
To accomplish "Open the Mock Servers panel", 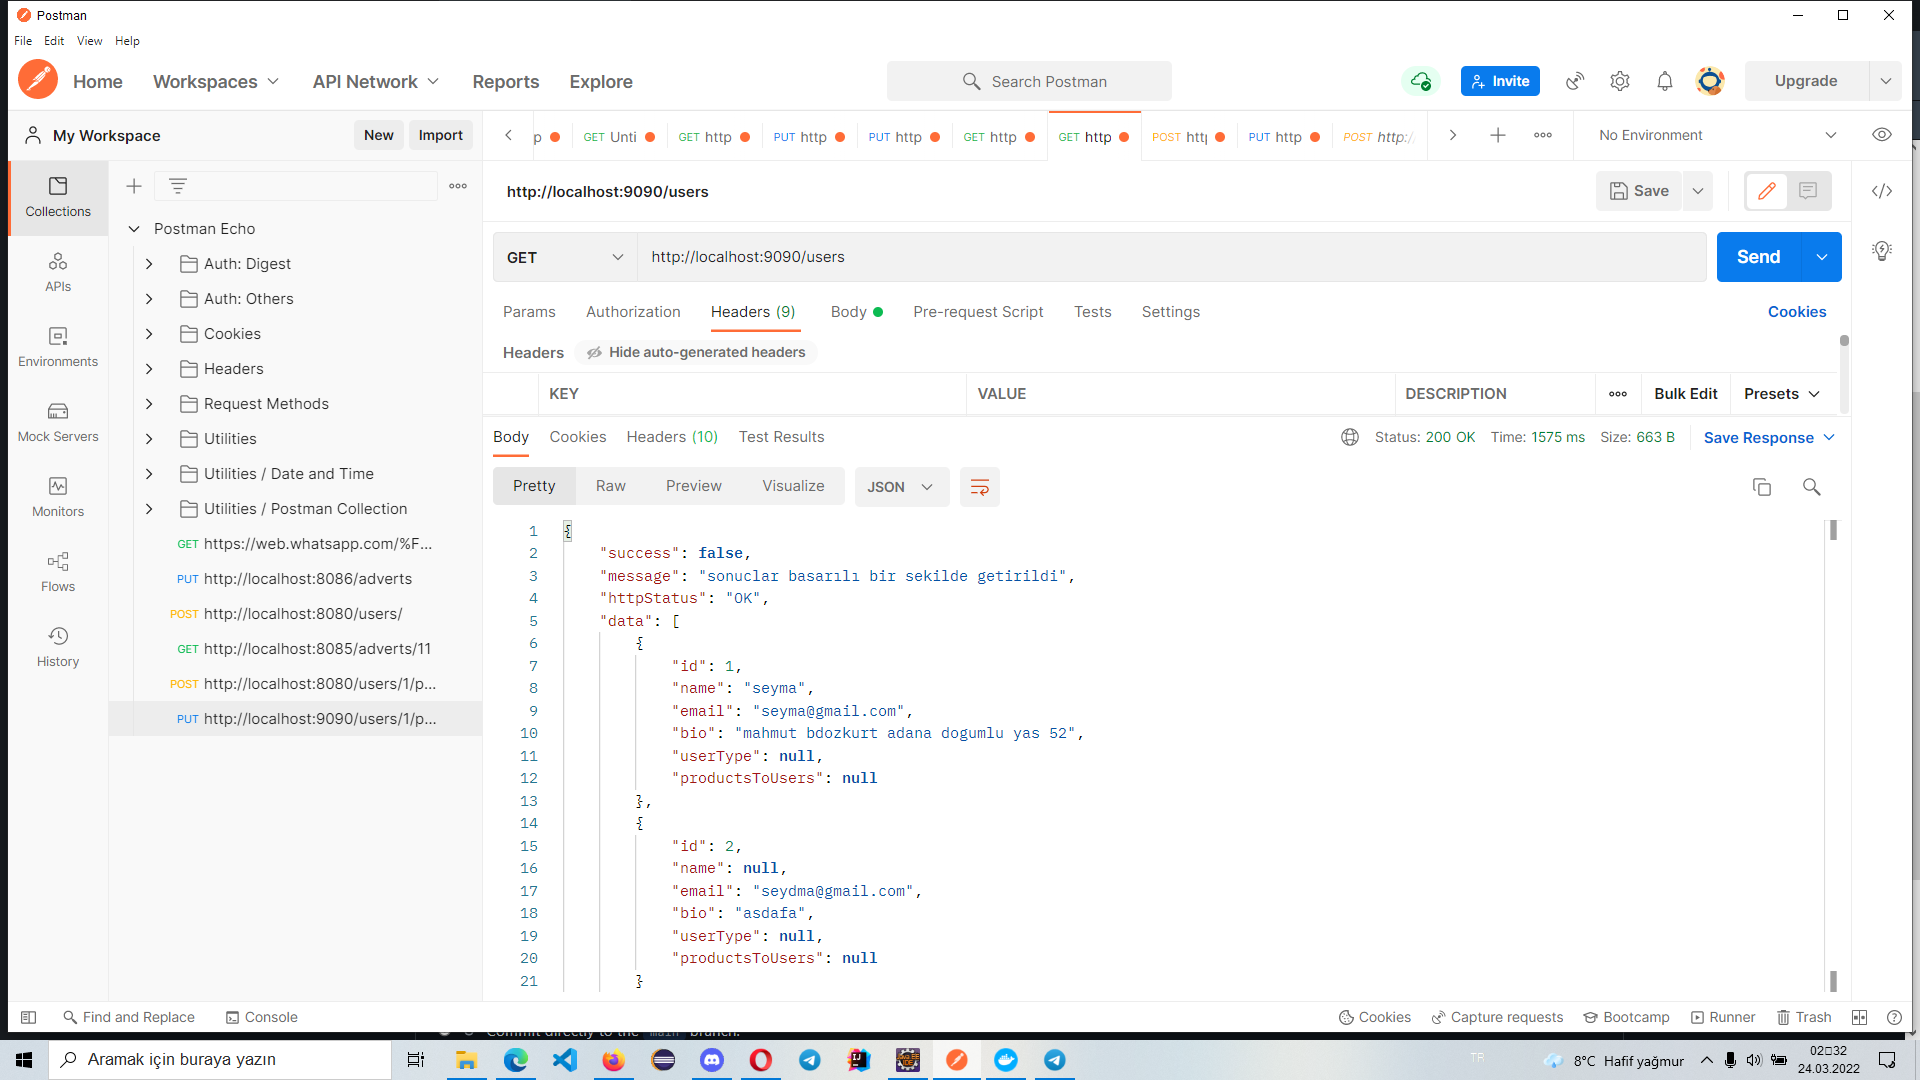I will (x=57, y=421).
